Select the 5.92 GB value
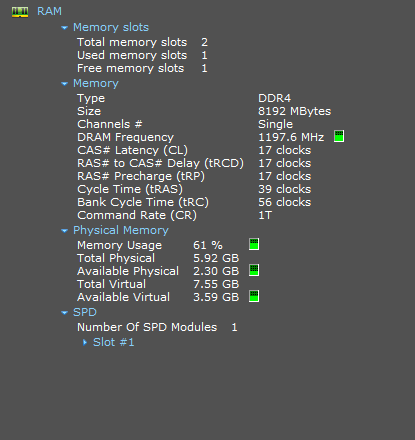 [216, 258]
